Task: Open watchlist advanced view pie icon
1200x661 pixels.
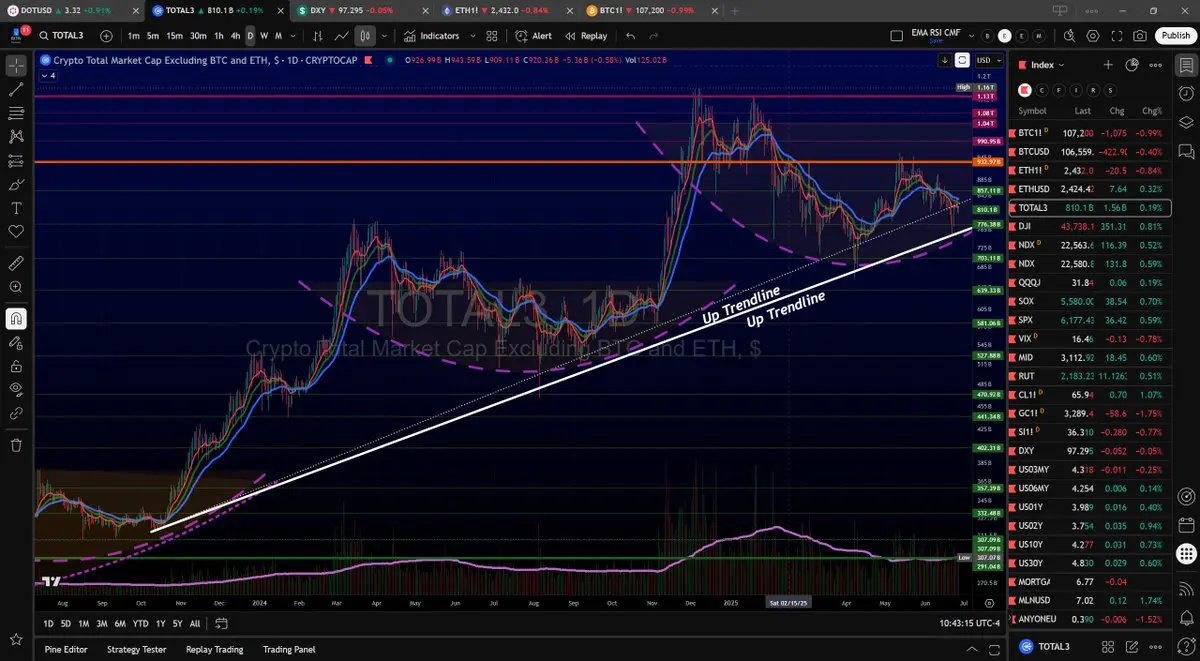Action: [1132, 65]
